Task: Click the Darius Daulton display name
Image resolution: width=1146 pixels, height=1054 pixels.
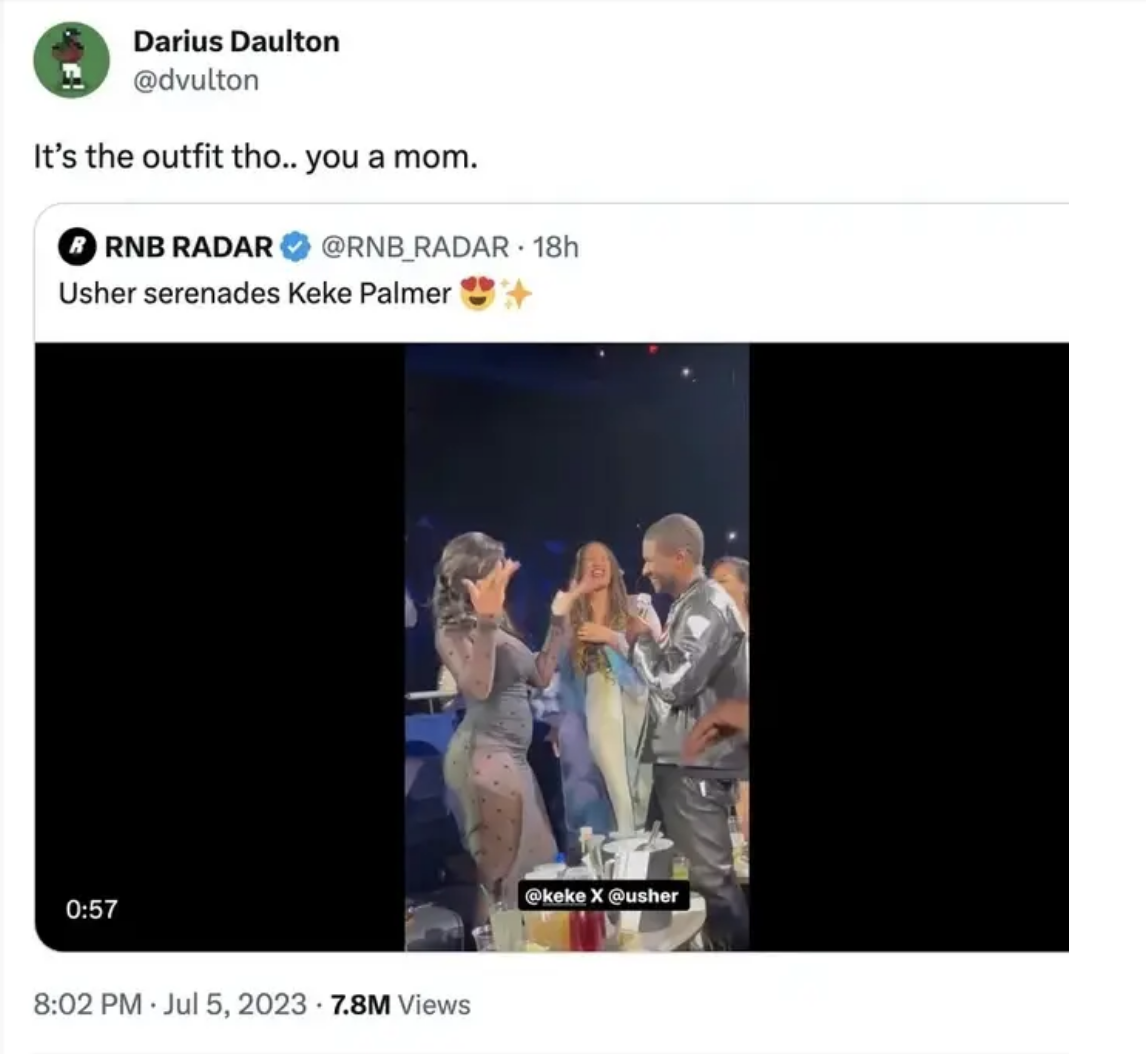Action: (x=236, y=42)
